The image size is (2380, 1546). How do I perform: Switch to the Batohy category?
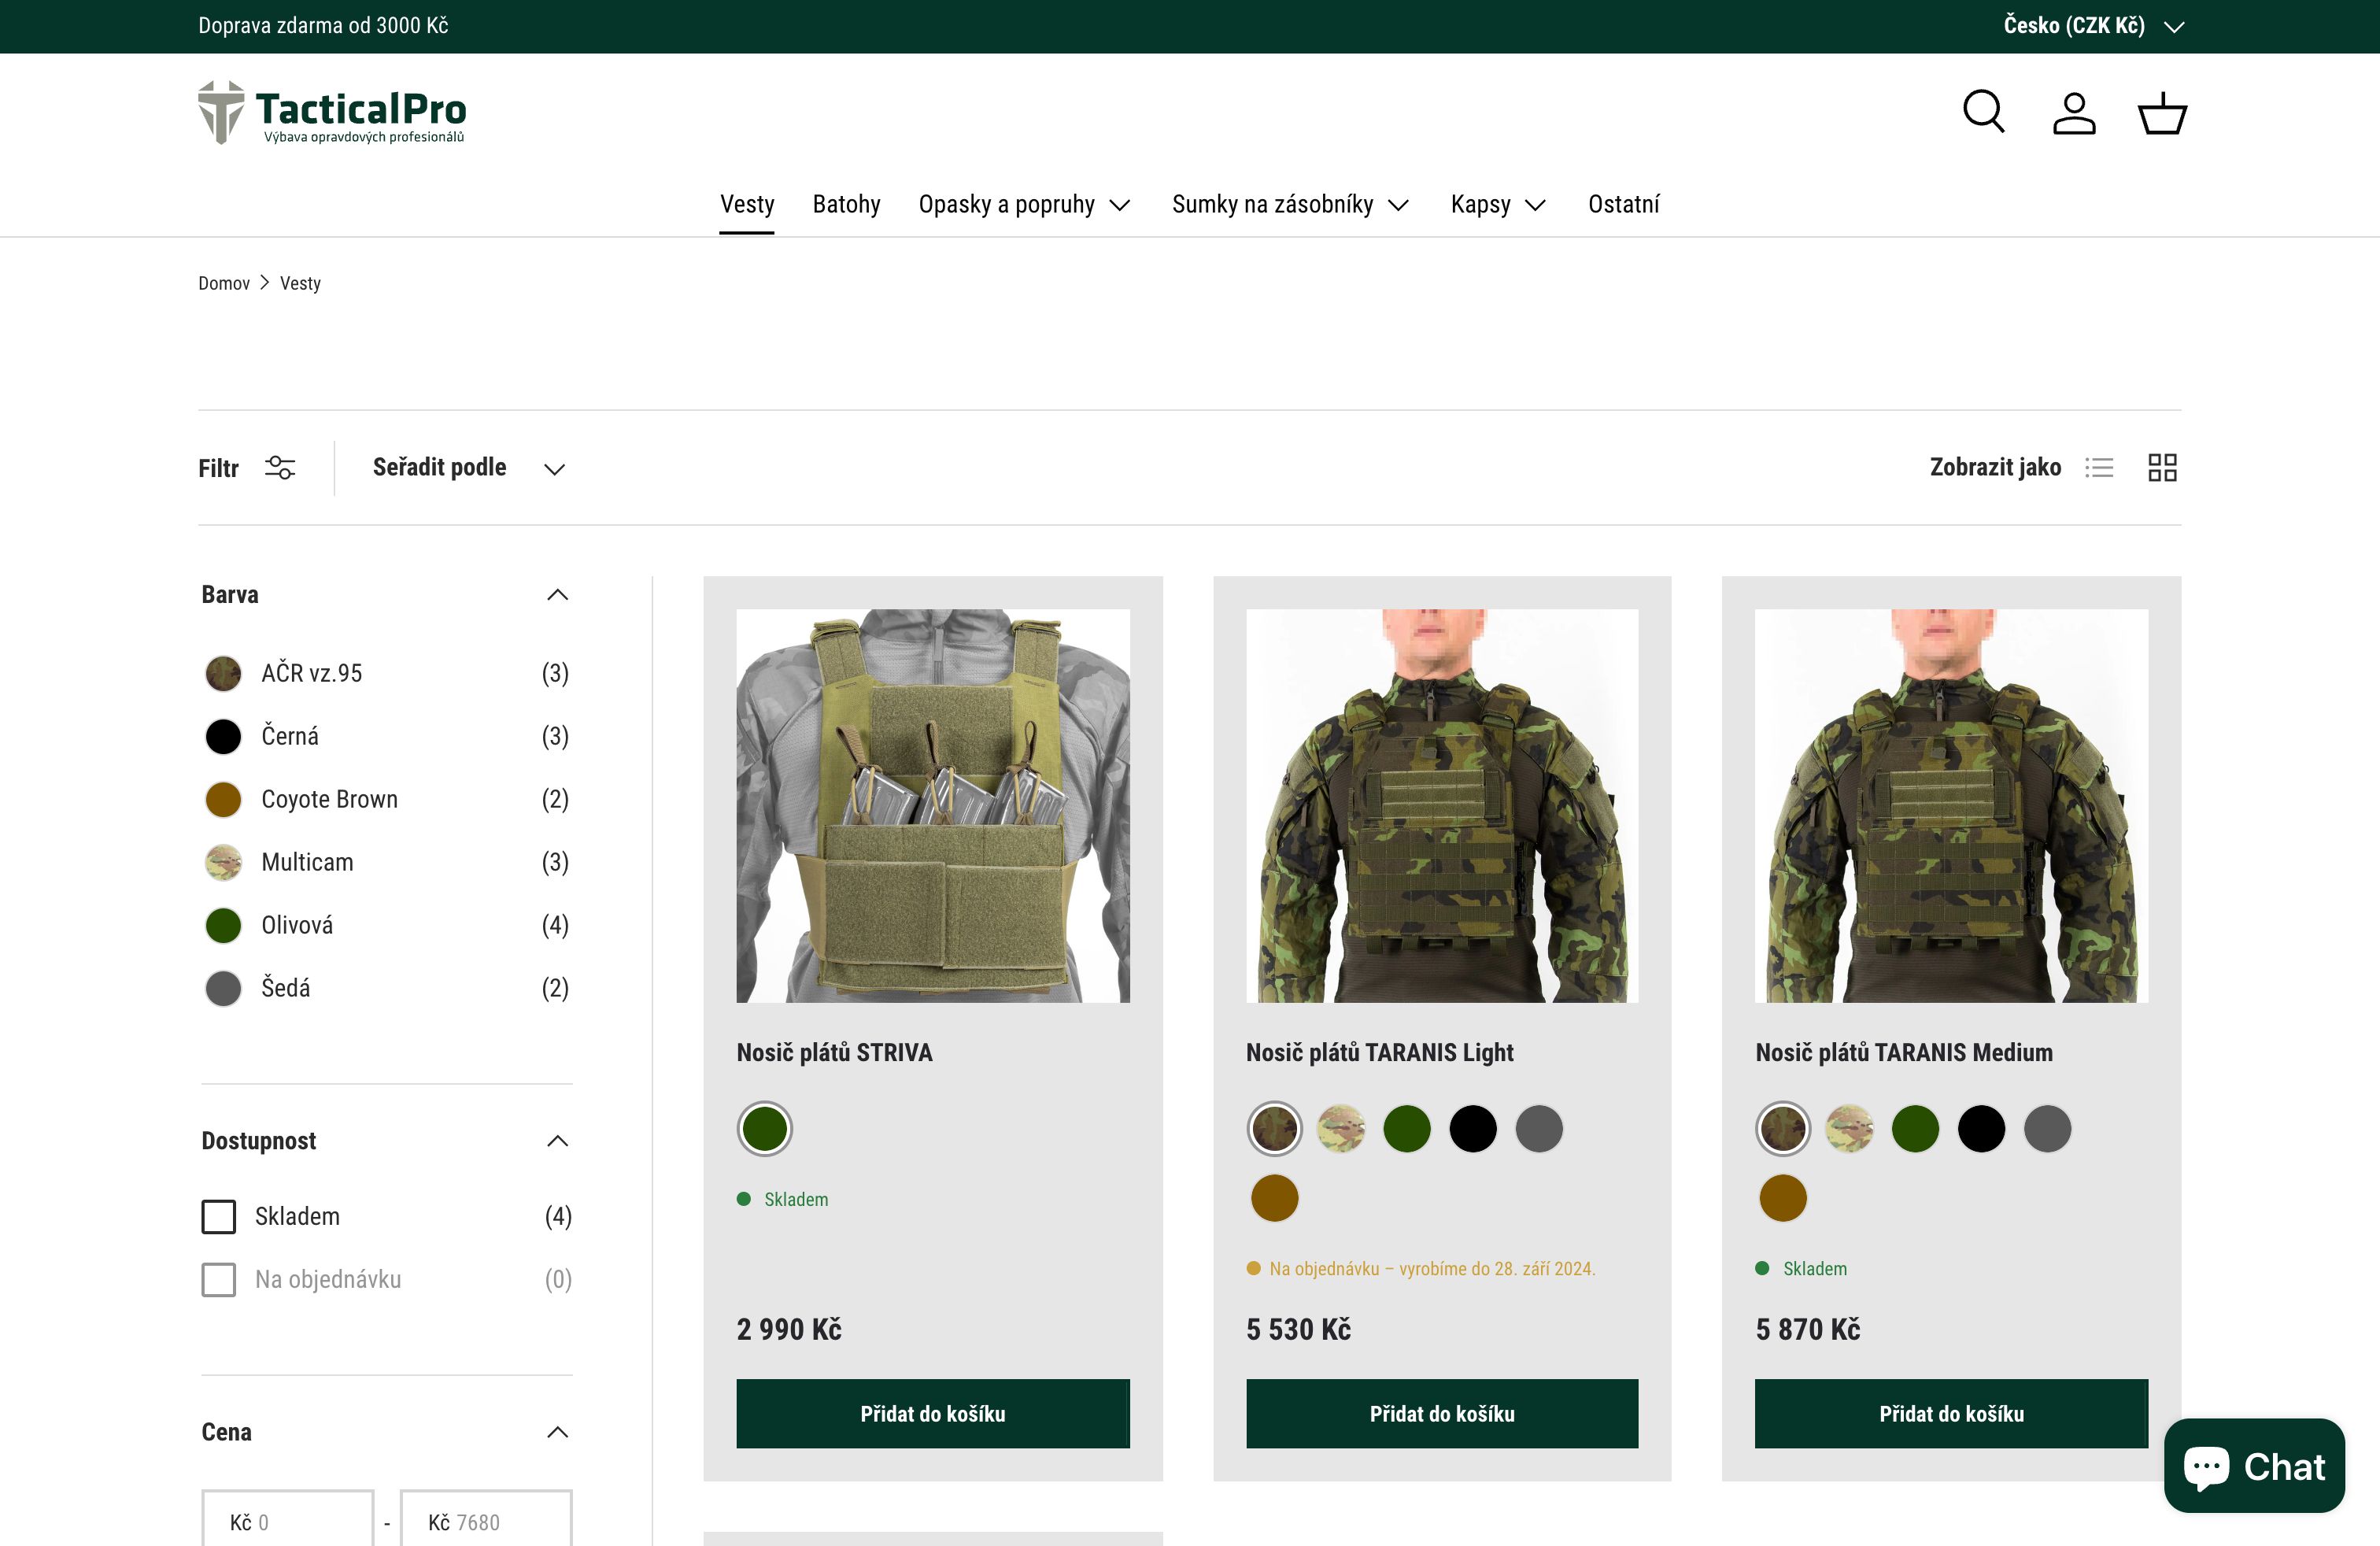[x=846, y=204]
